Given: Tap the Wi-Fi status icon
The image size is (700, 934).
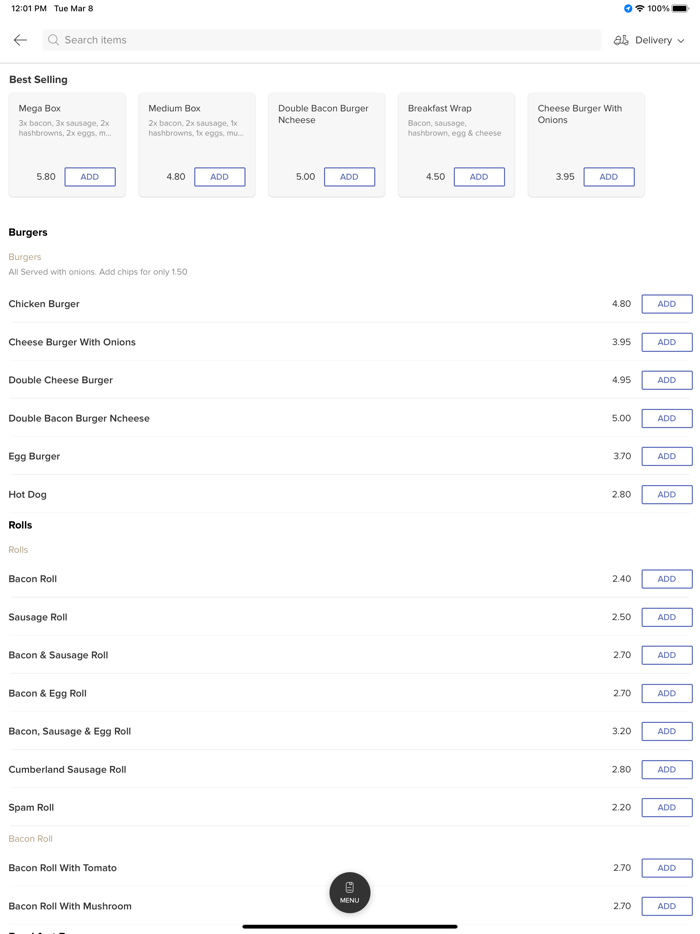Looking at the screenshot, I should coord(640,9).
